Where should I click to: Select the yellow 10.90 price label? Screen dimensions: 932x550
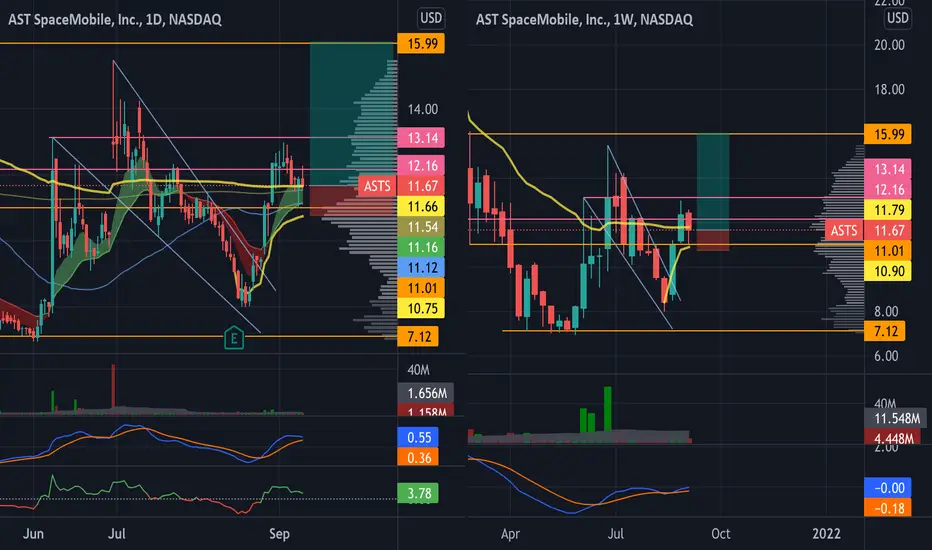tap(887, 271)
